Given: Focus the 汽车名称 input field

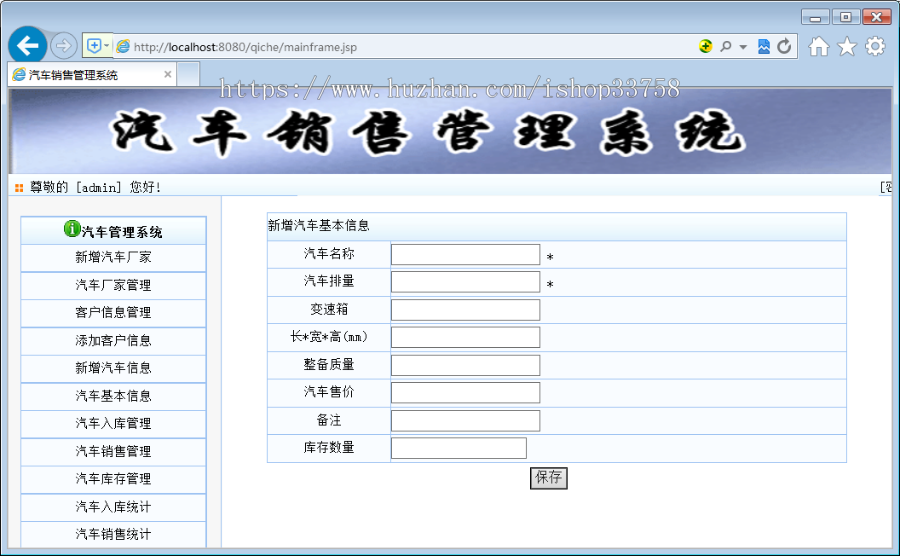Looking at the screenshot, I should 465,255.
